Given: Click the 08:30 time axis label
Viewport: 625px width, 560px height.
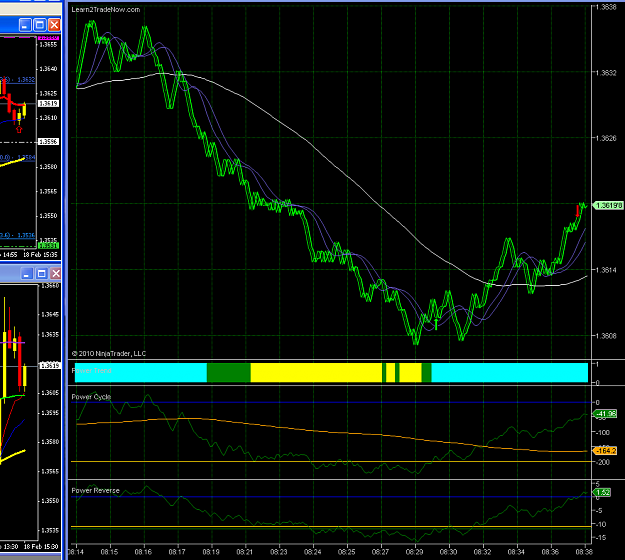Looking at the screenshot, I should (x=448, y=552).
